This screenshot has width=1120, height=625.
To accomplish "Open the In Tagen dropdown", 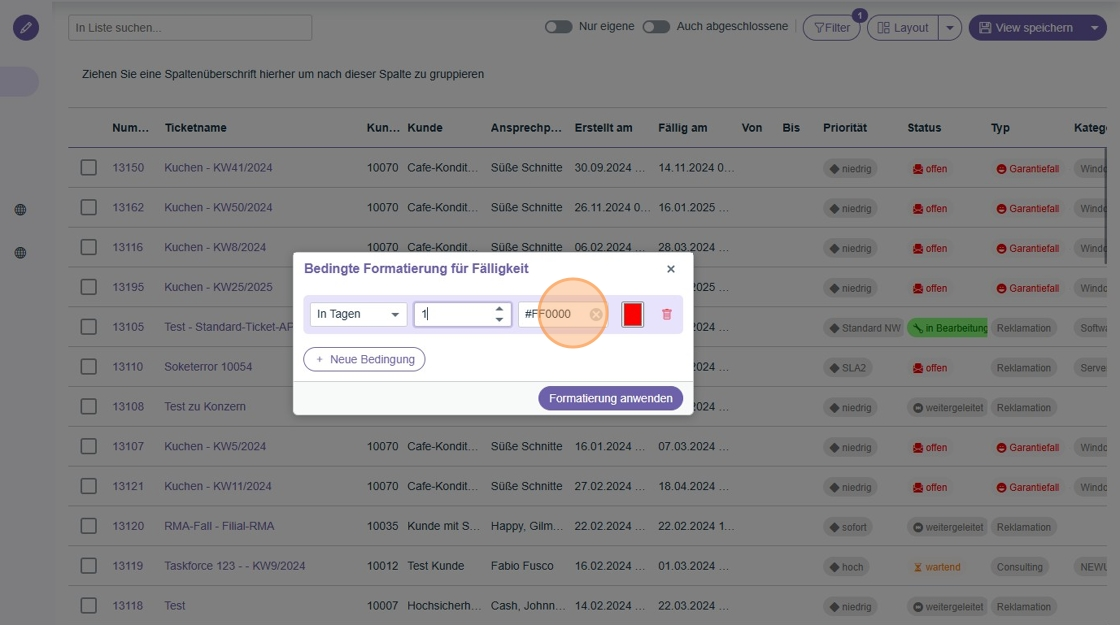I will (358, 314).
